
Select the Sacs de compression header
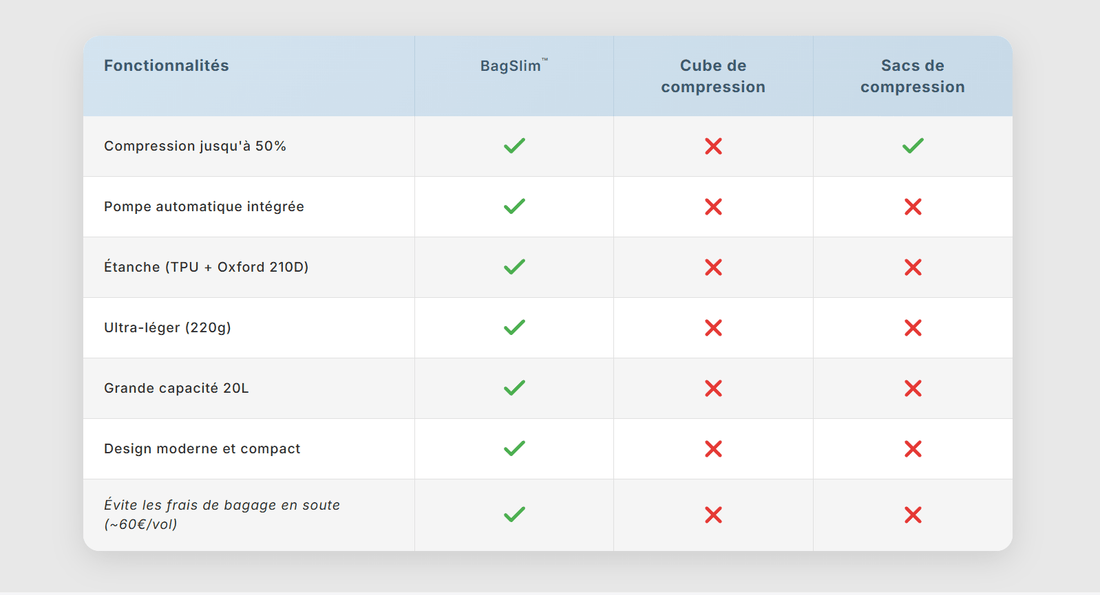[913, 76]
